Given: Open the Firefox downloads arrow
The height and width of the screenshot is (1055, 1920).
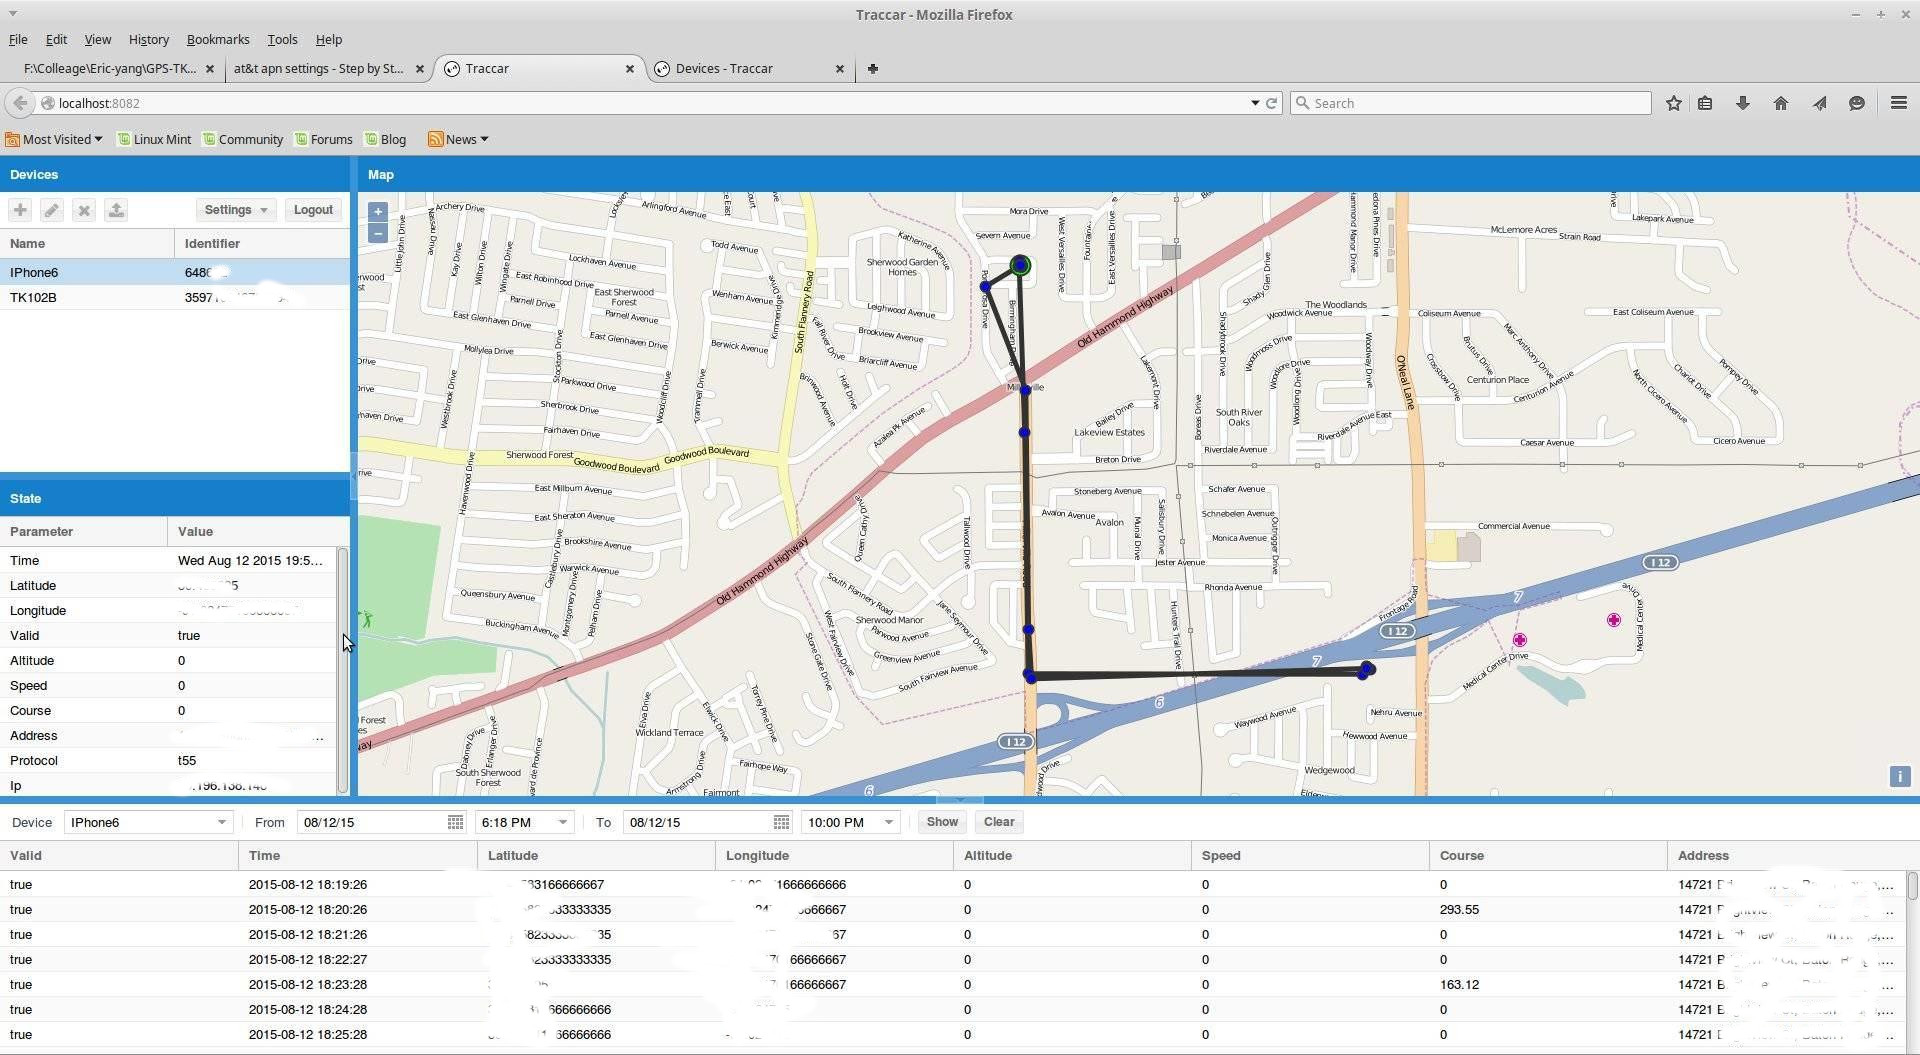Looking at the screenshot, I should tap(1742, 103).
